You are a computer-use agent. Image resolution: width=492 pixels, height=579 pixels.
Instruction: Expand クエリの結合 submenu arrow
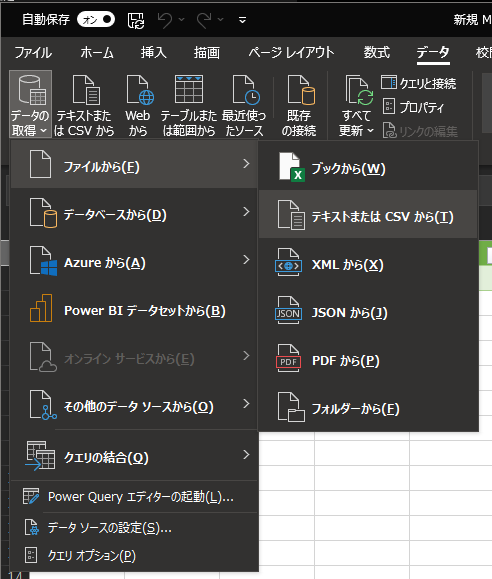point(246,455)
